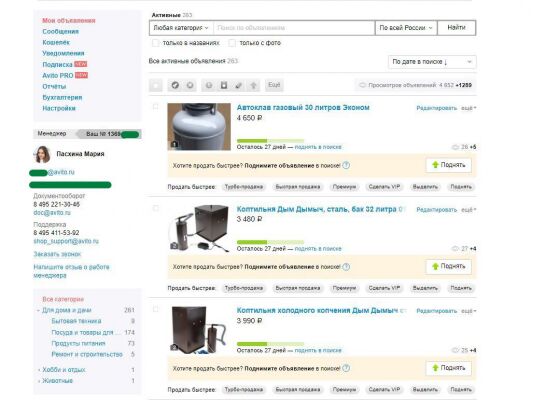Screen dimensions: 546x400
Task: Open Автоклав газовый product thumbnail
Action: 199,127
